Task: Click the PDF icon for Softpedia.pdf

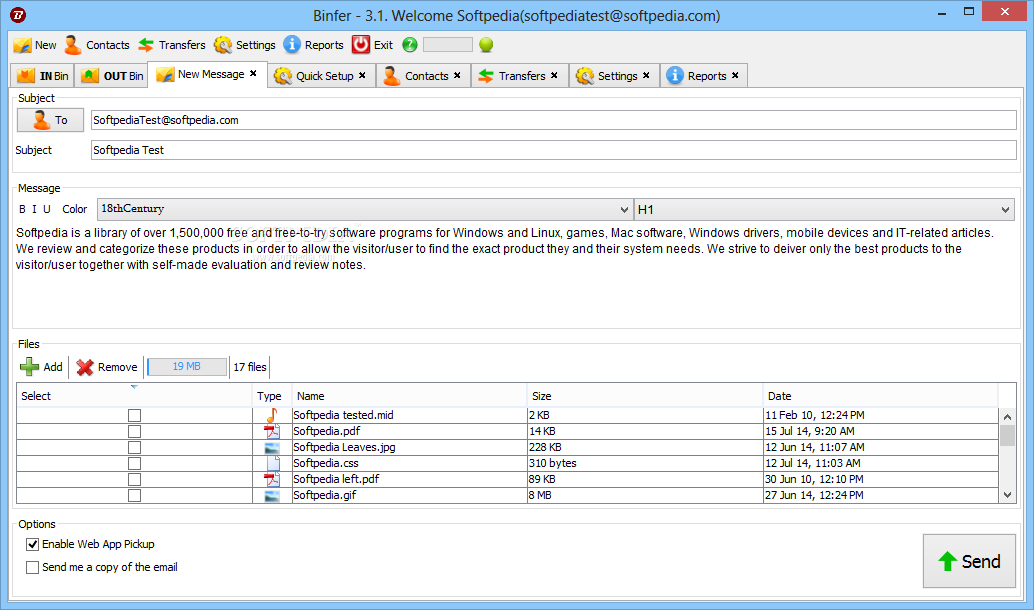Action: tap(272, 431)
